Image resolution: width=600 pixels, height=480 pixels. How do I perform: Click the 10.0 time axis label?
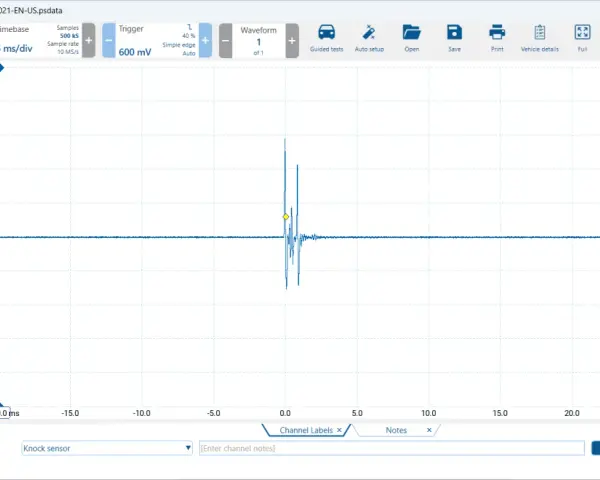click(429, 413)
